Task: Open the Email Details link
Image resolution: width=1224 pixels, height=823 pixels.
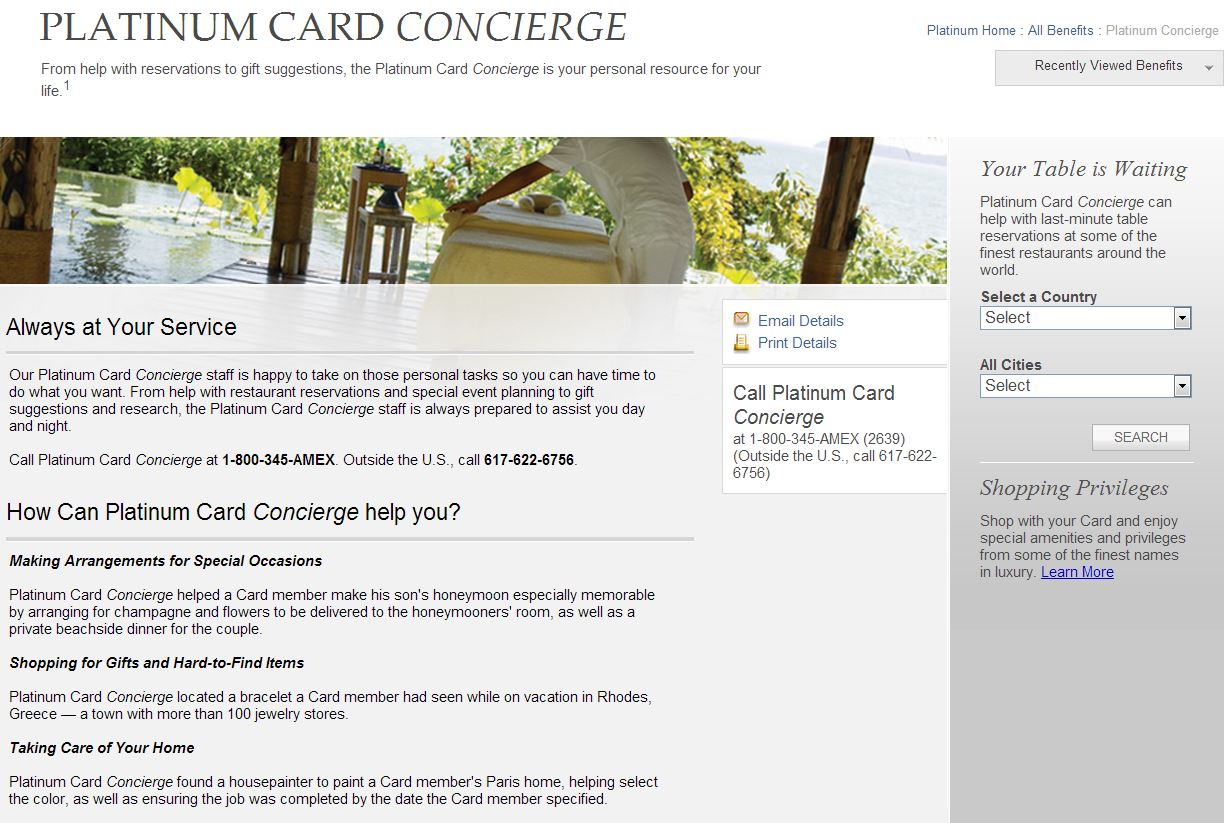Action: click(x=800, y=321)
